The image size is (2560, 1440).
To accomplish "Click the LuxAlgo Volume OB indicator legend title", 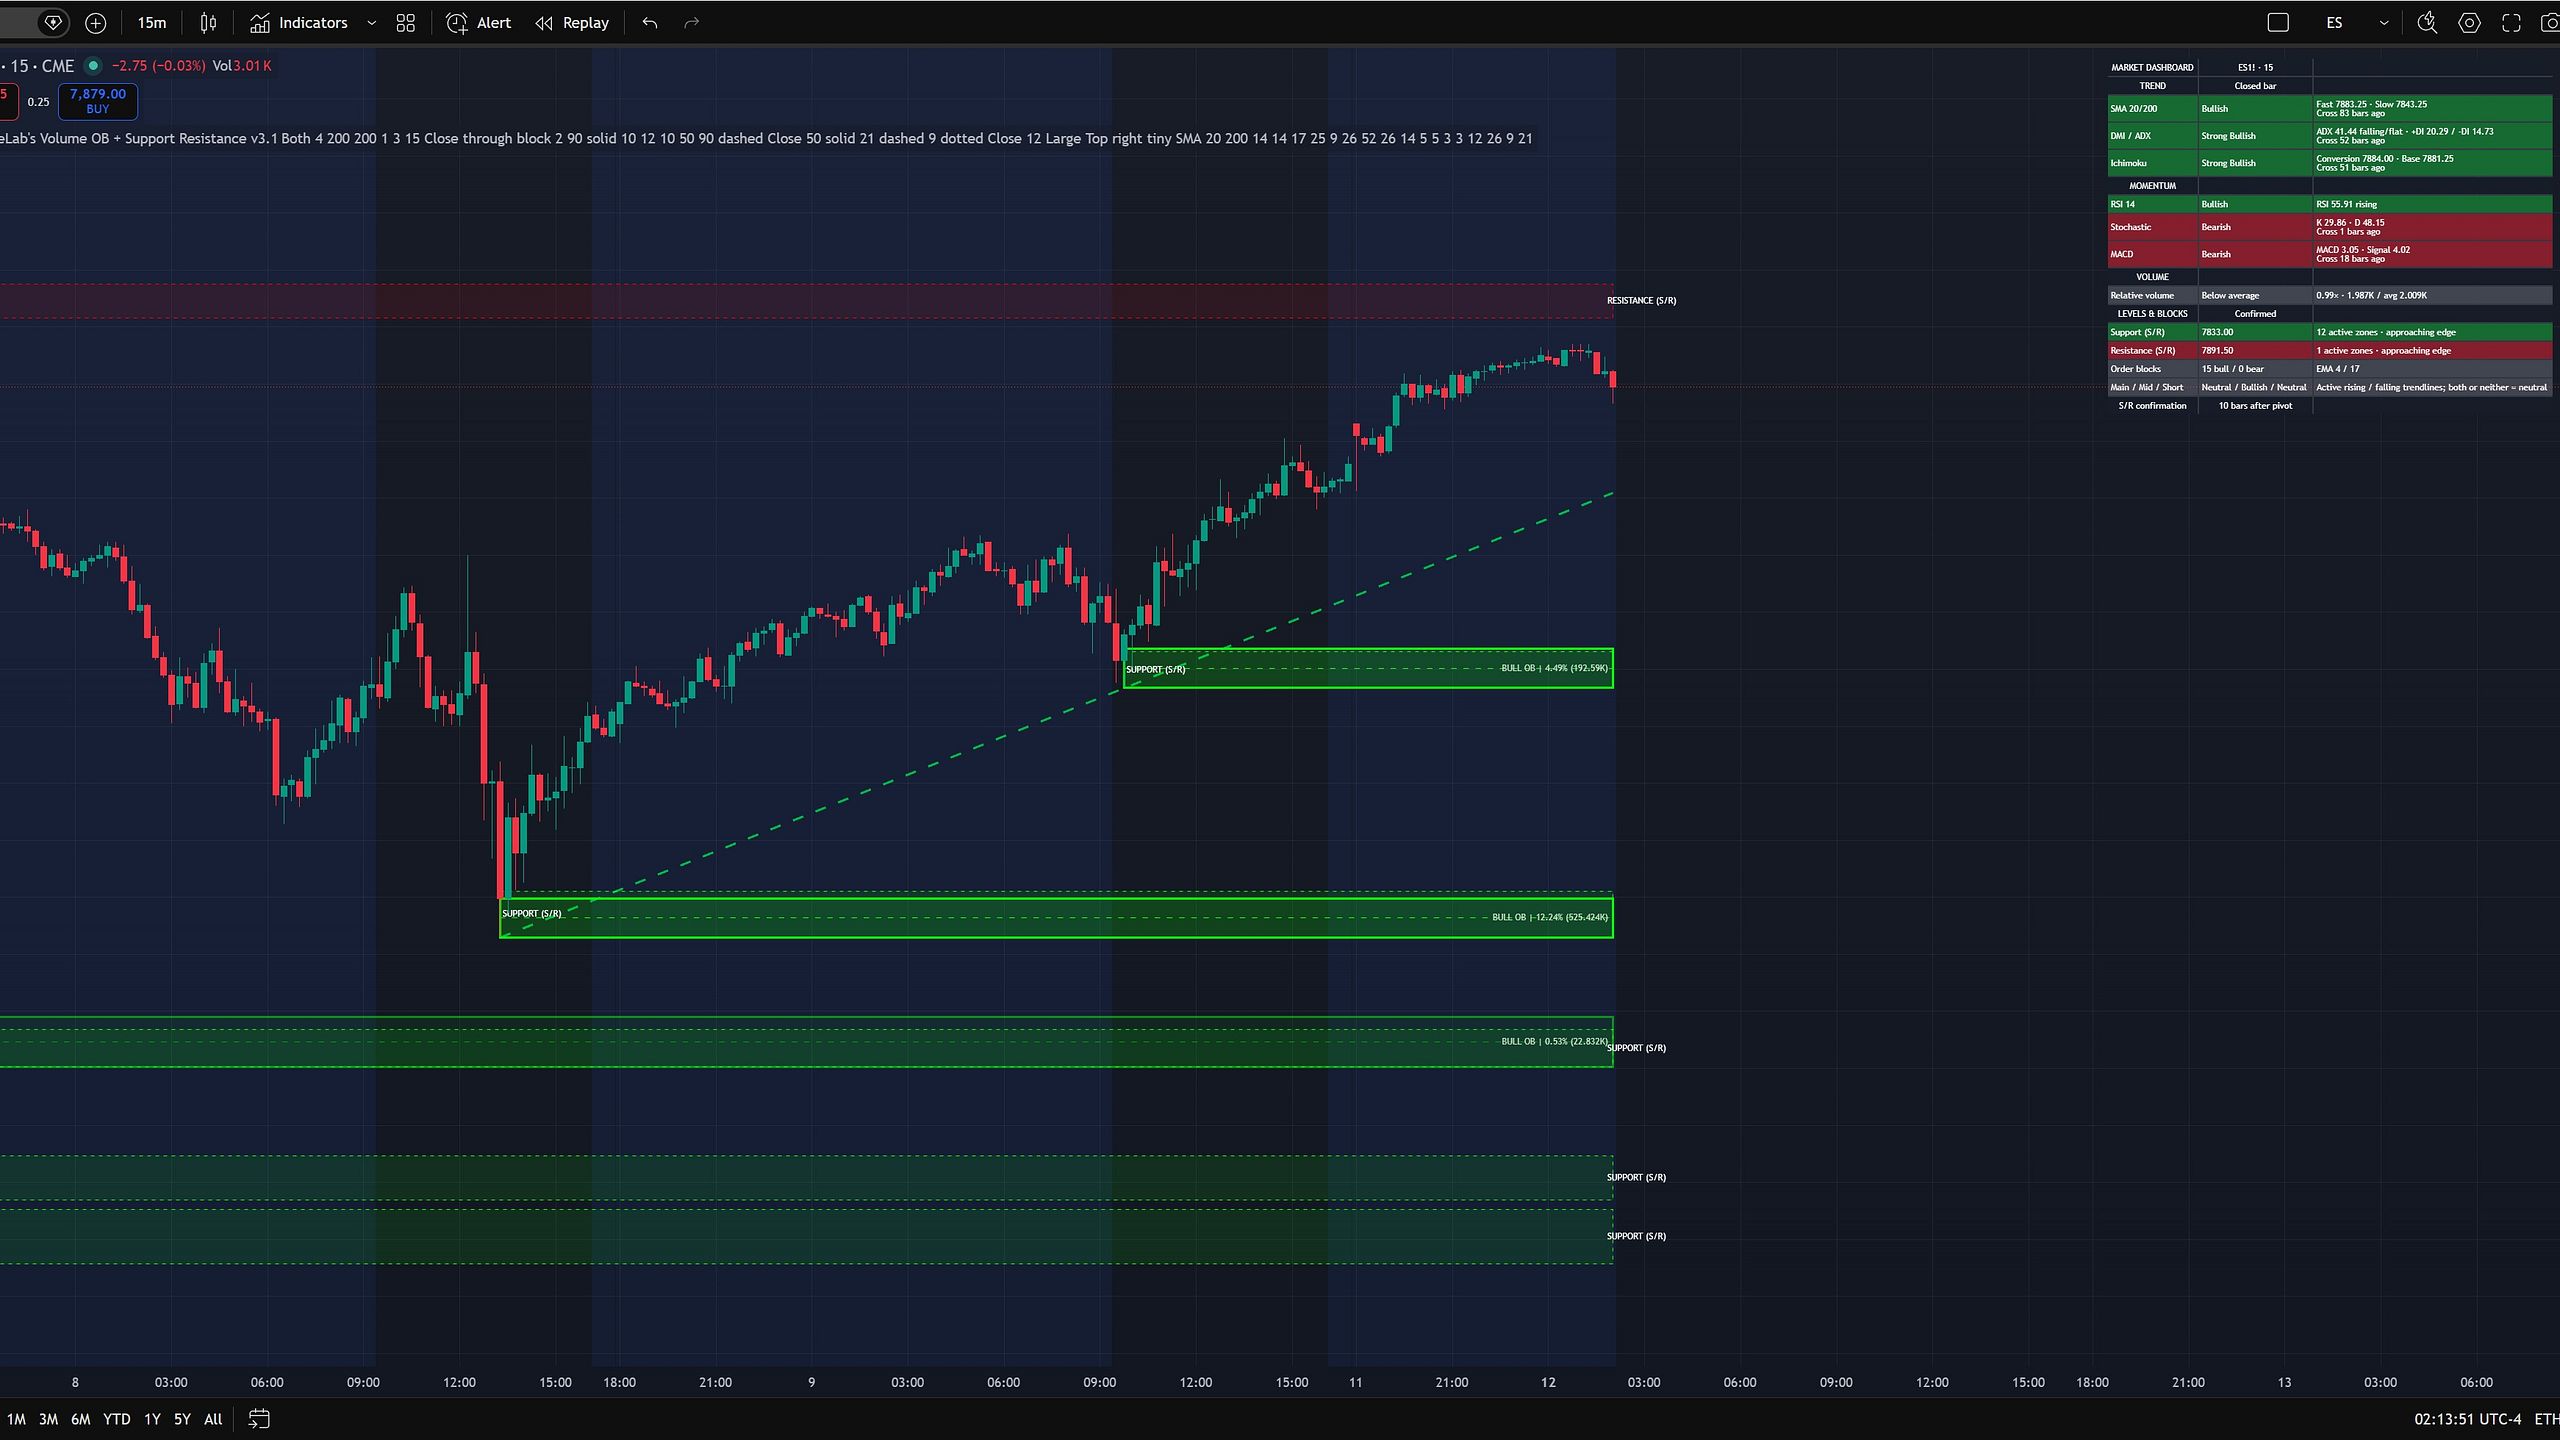I will (139, 138).
